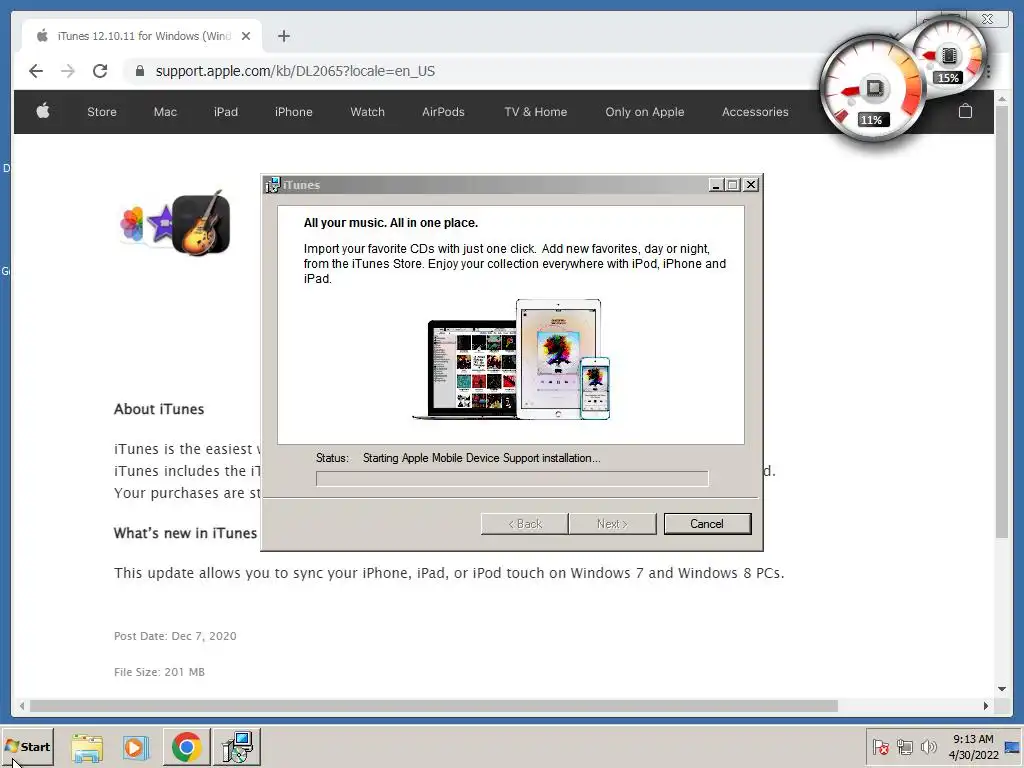Click the iMovie star app icon

point(160,224)
